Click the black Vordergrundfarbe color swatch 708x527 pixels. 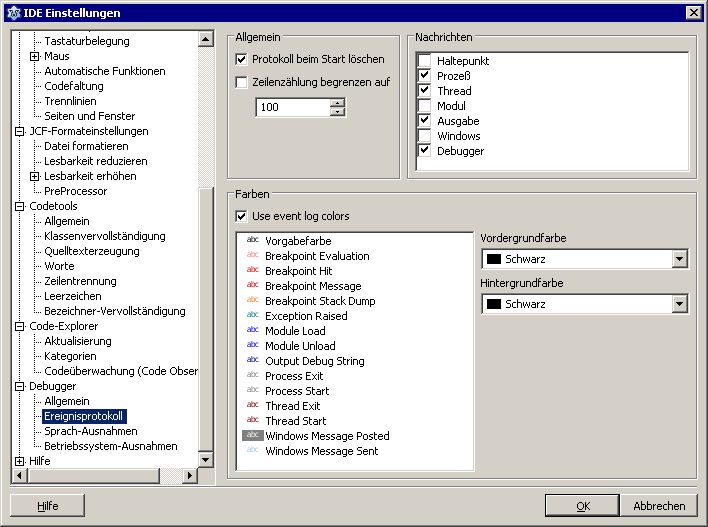pos(494,259)
